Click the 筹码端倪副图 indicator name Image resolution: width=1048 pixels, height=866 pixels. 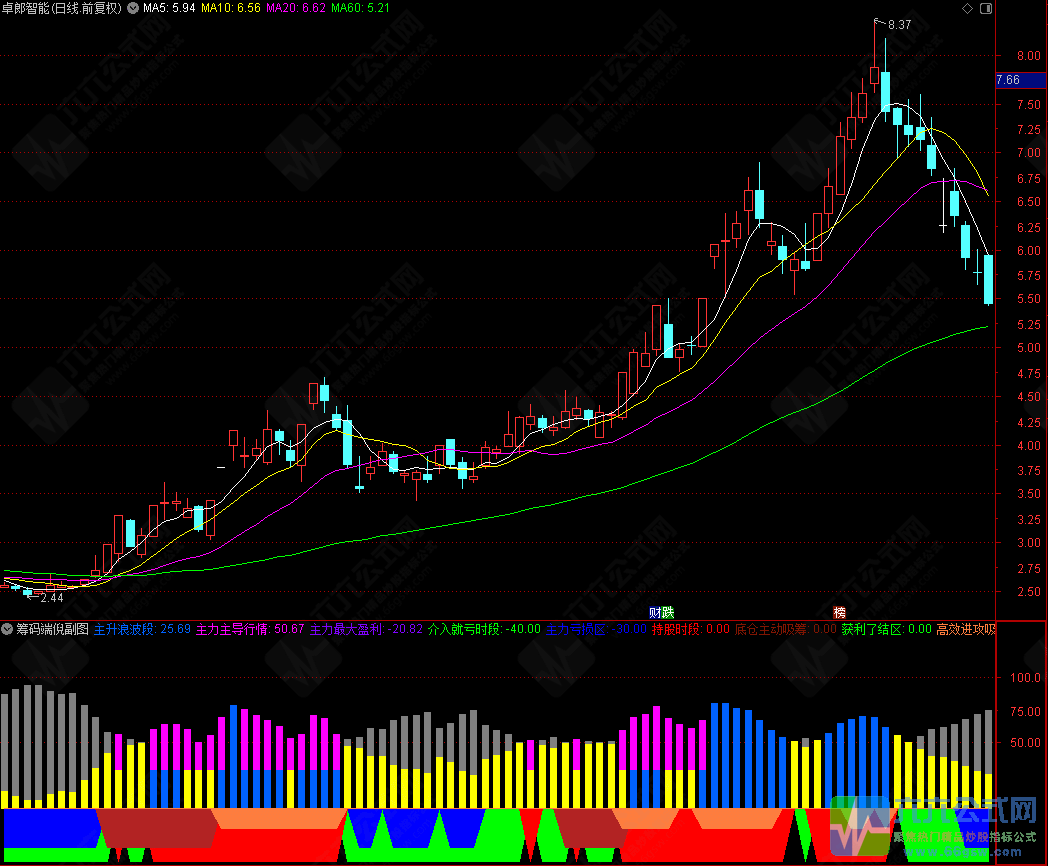(x=52, y=629)
